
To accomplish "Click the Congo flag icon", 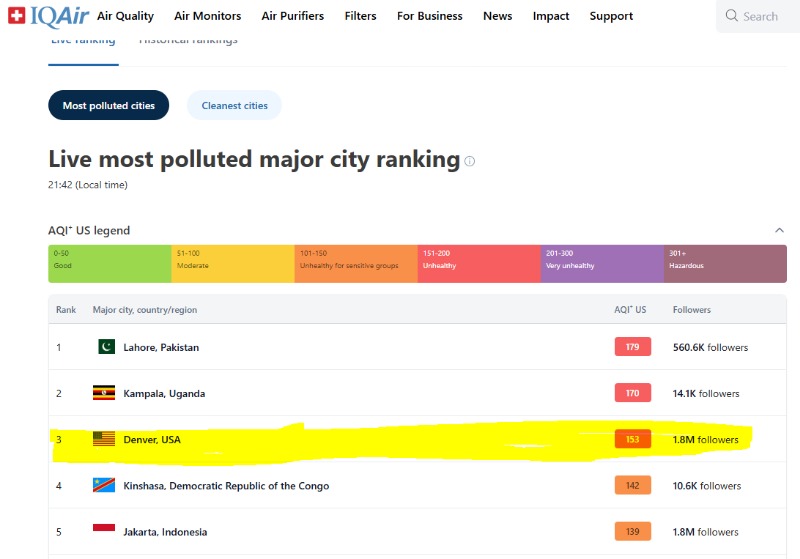I will (x=104, y=485).
